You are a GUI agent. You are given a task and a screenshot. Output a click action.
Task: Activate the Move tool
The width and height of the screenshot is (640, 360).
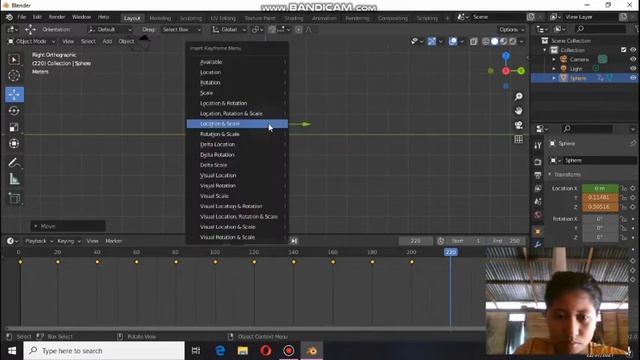tap(14, 94)
